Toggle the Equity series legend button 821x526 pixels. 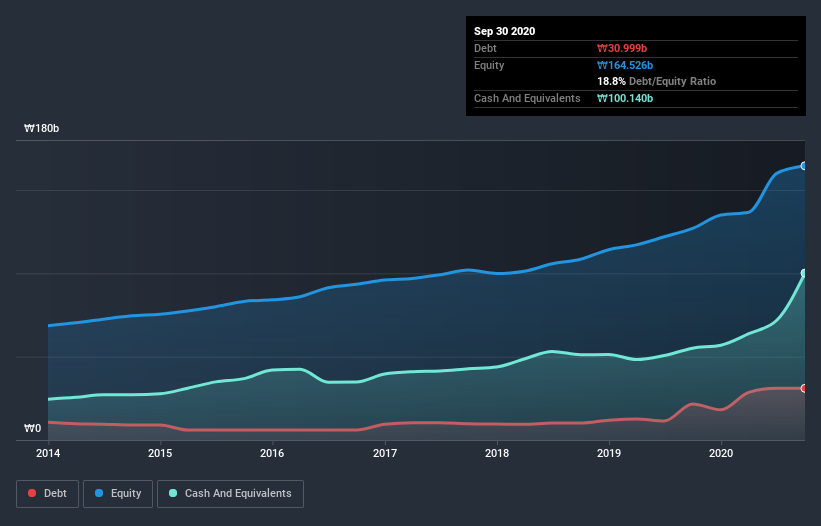click(x=118, y=494)
